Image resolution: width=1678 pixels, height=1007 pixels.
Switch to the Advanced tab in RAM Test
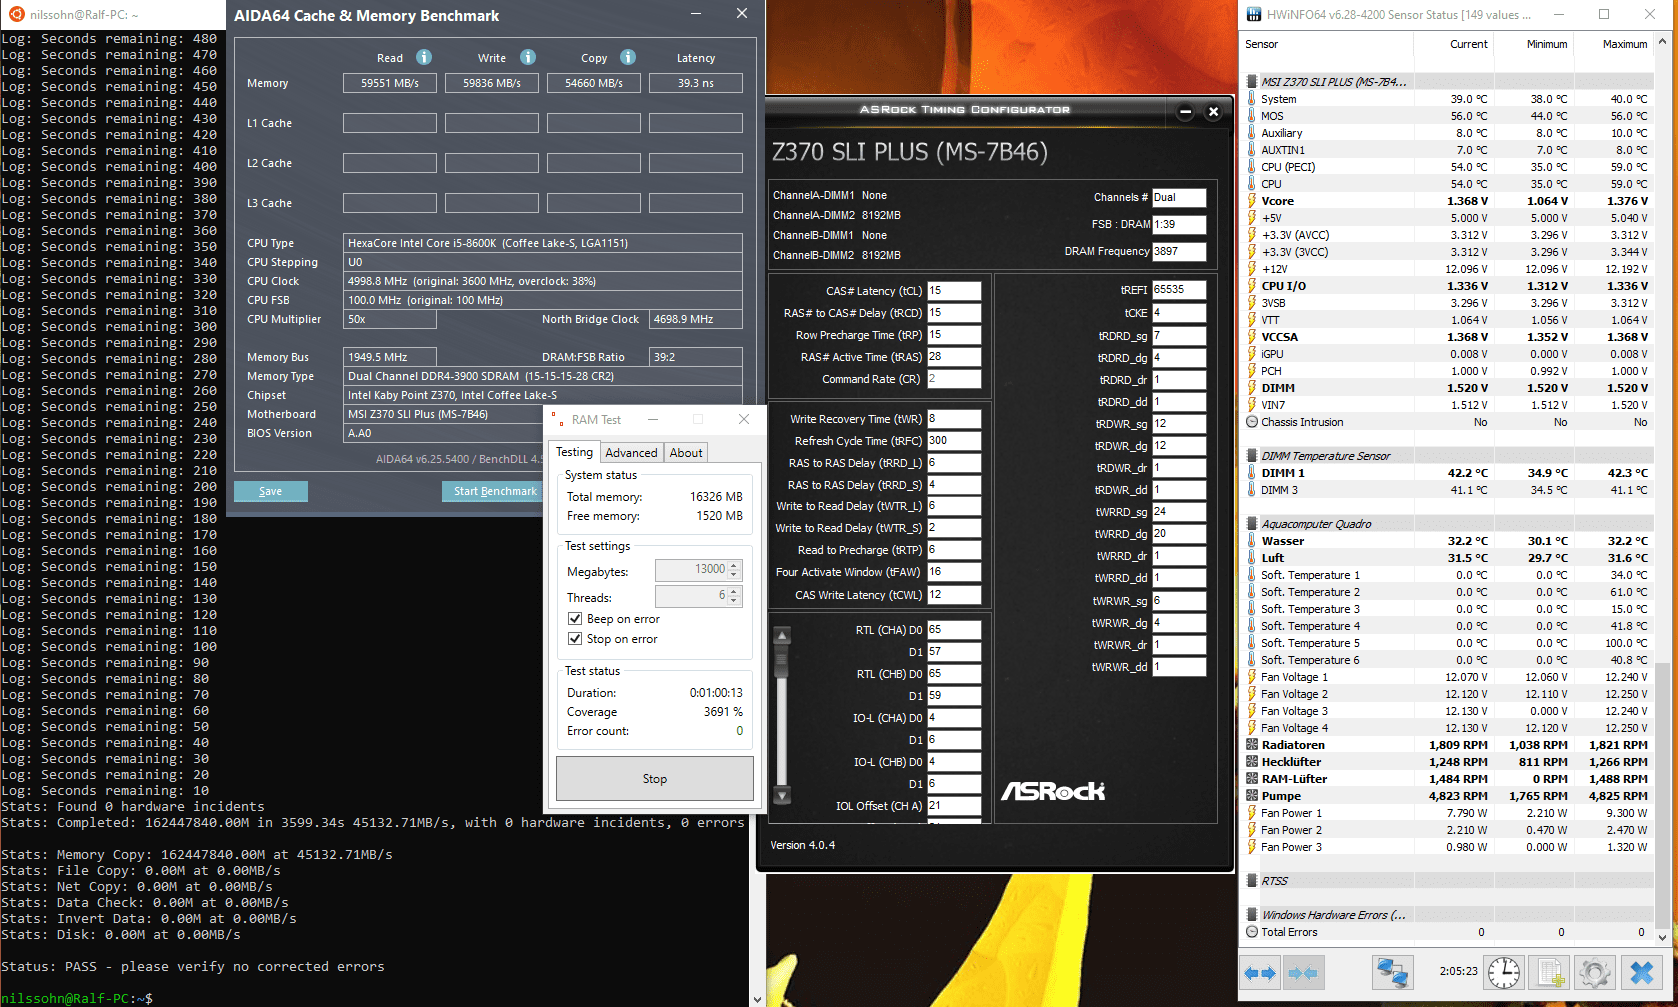click(631, 453)
